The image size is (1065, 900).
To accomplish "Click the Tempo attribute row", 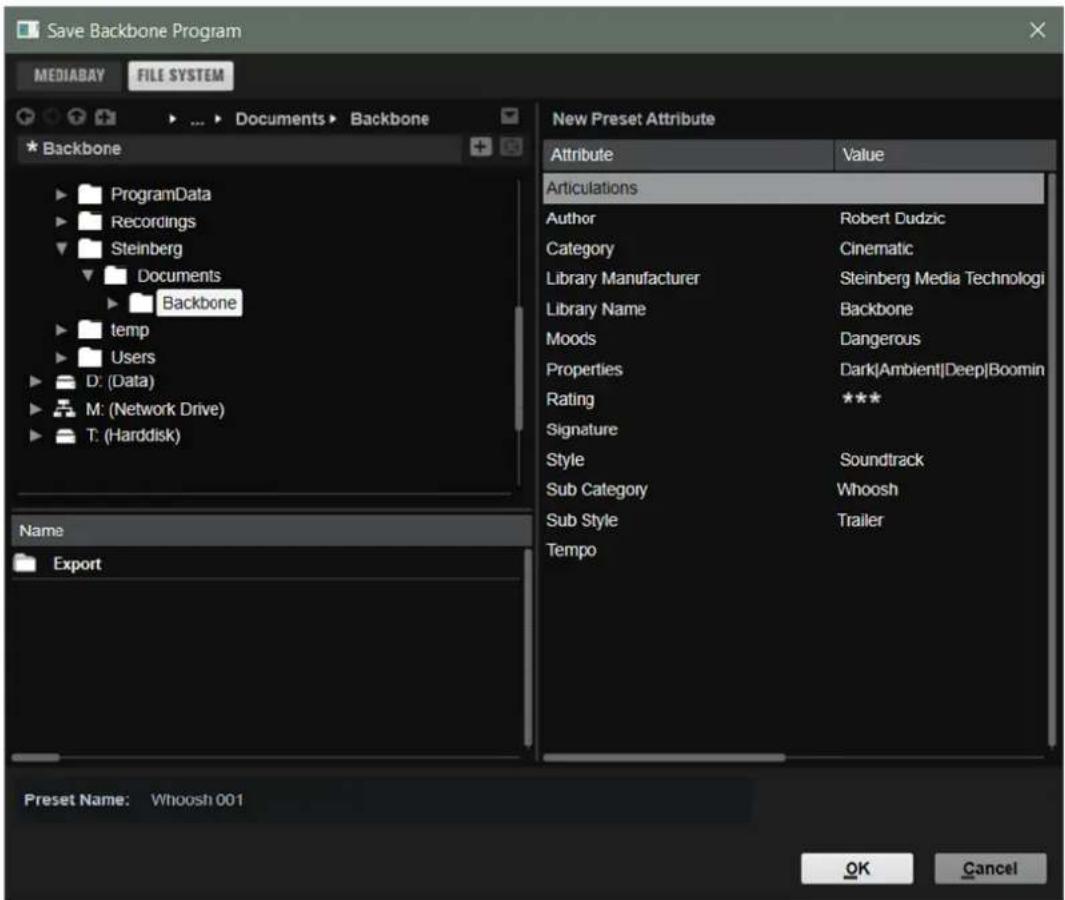I will tap(793, 550).
